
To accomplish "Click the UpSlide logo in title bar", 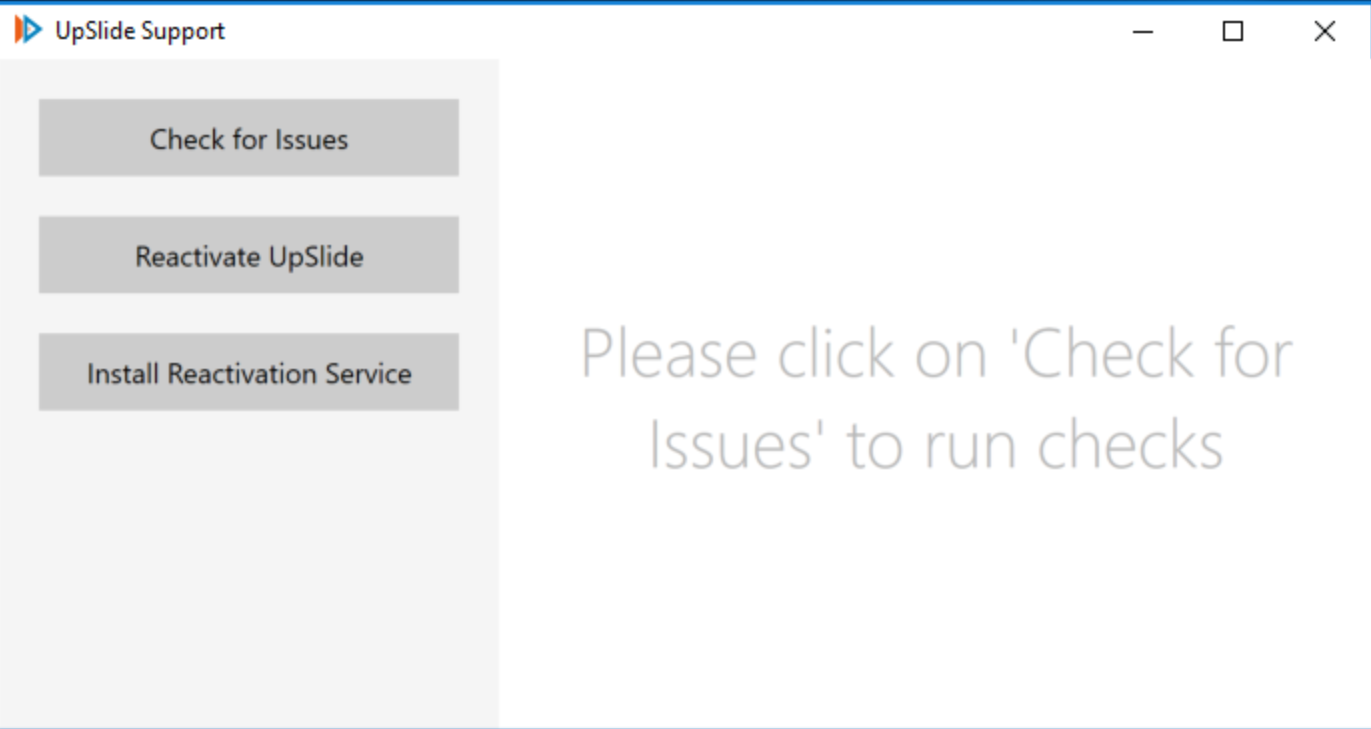I will tap(28, 30).
